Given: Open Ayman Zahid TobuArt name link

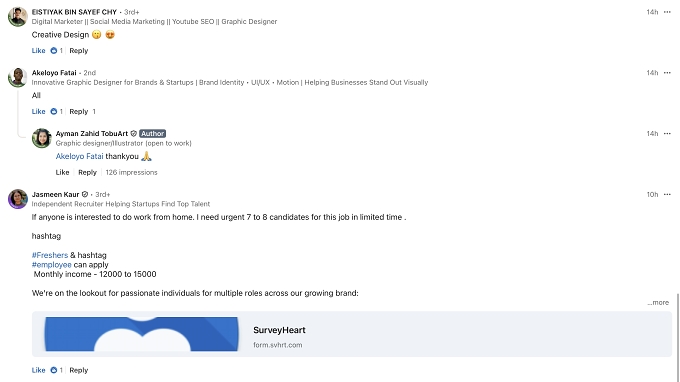Looking at the screenshot, I should [92, 134].
